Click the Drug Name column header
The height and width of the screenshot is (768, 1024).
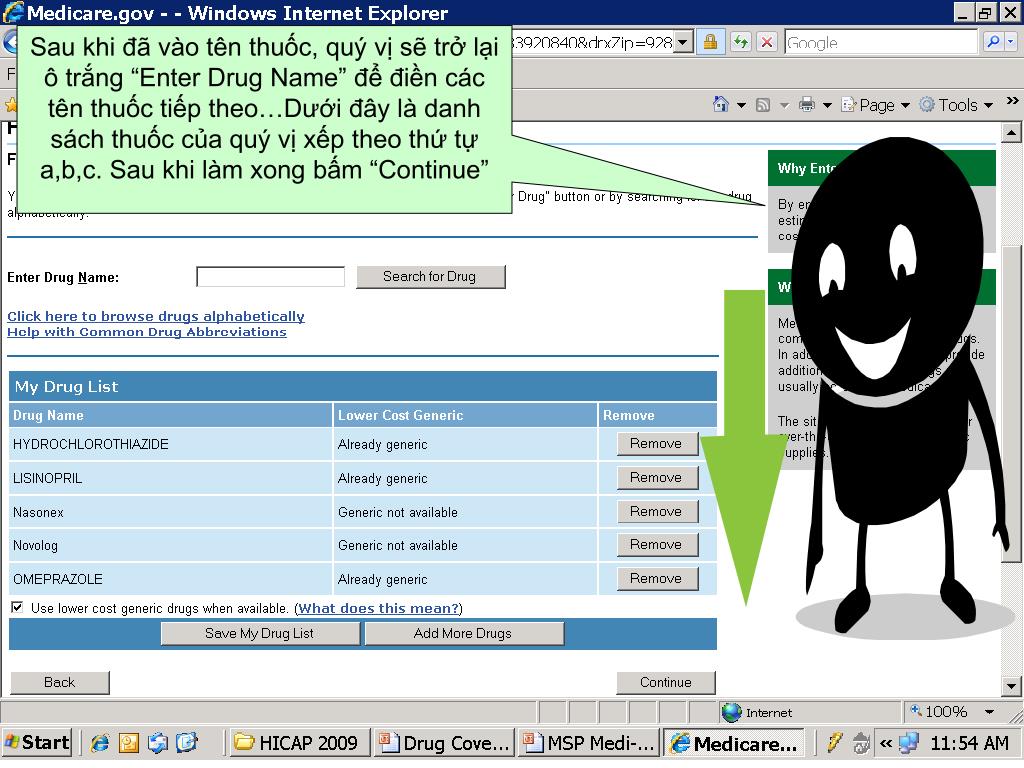(171, 415)
